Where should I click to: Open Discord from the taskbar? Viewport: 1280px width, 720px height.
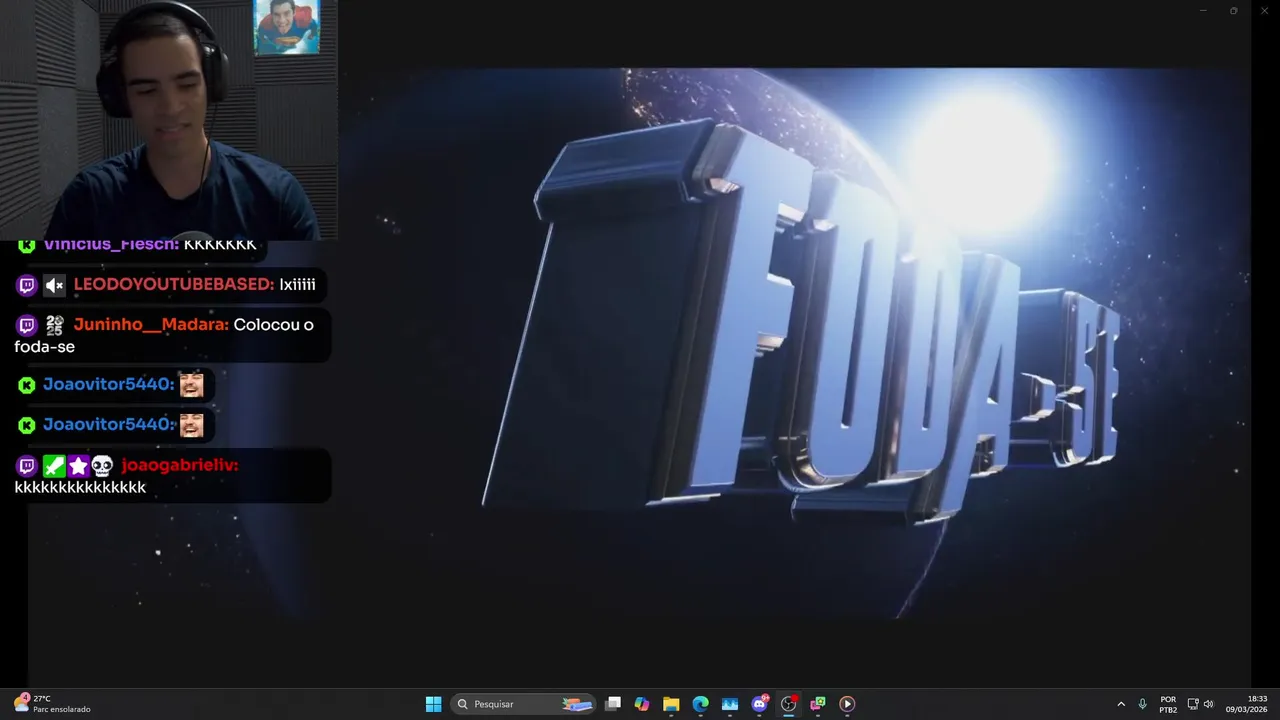[759, 704]
